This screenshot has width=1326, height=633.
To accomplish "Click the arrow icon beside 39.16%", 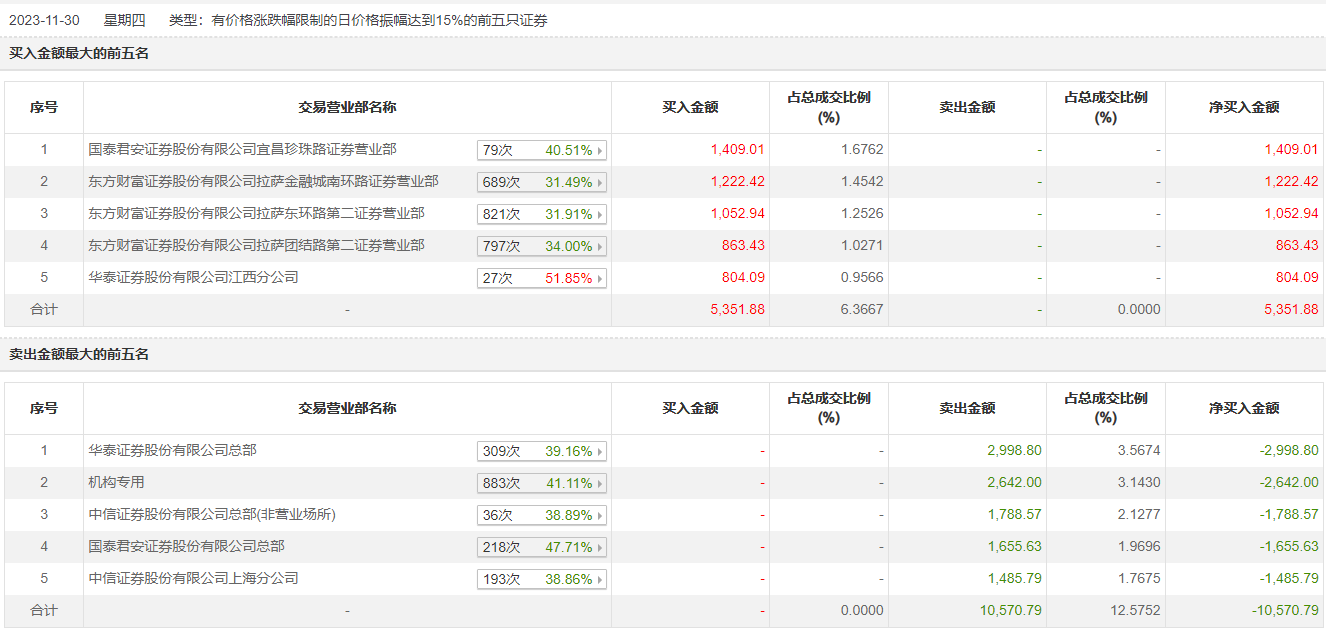I will (600, 452).
